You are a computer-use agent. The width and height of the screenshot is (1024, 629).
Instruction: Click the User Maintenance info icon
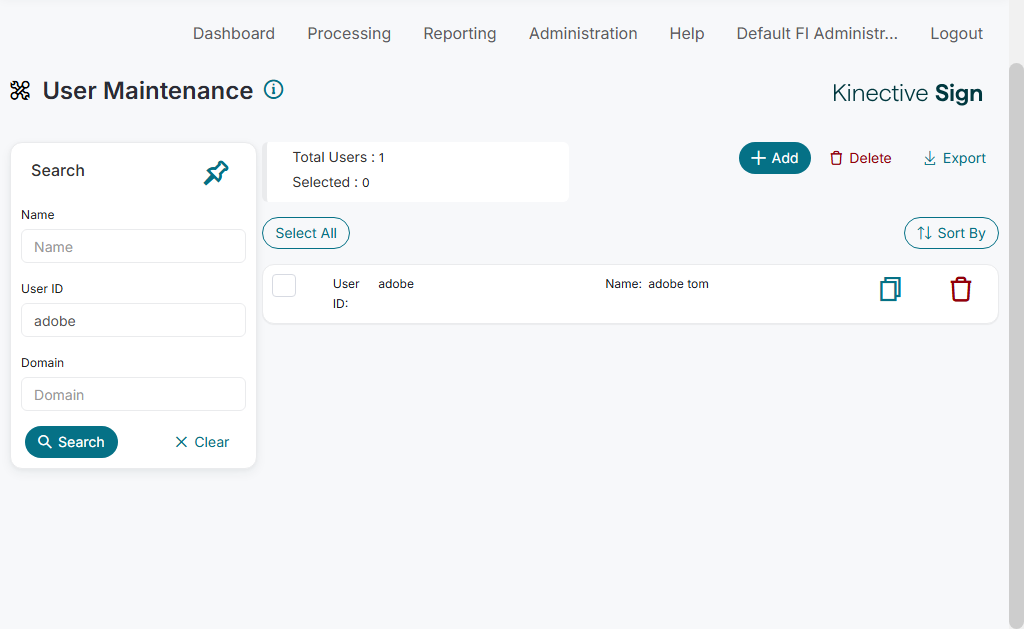pos(274,89)
